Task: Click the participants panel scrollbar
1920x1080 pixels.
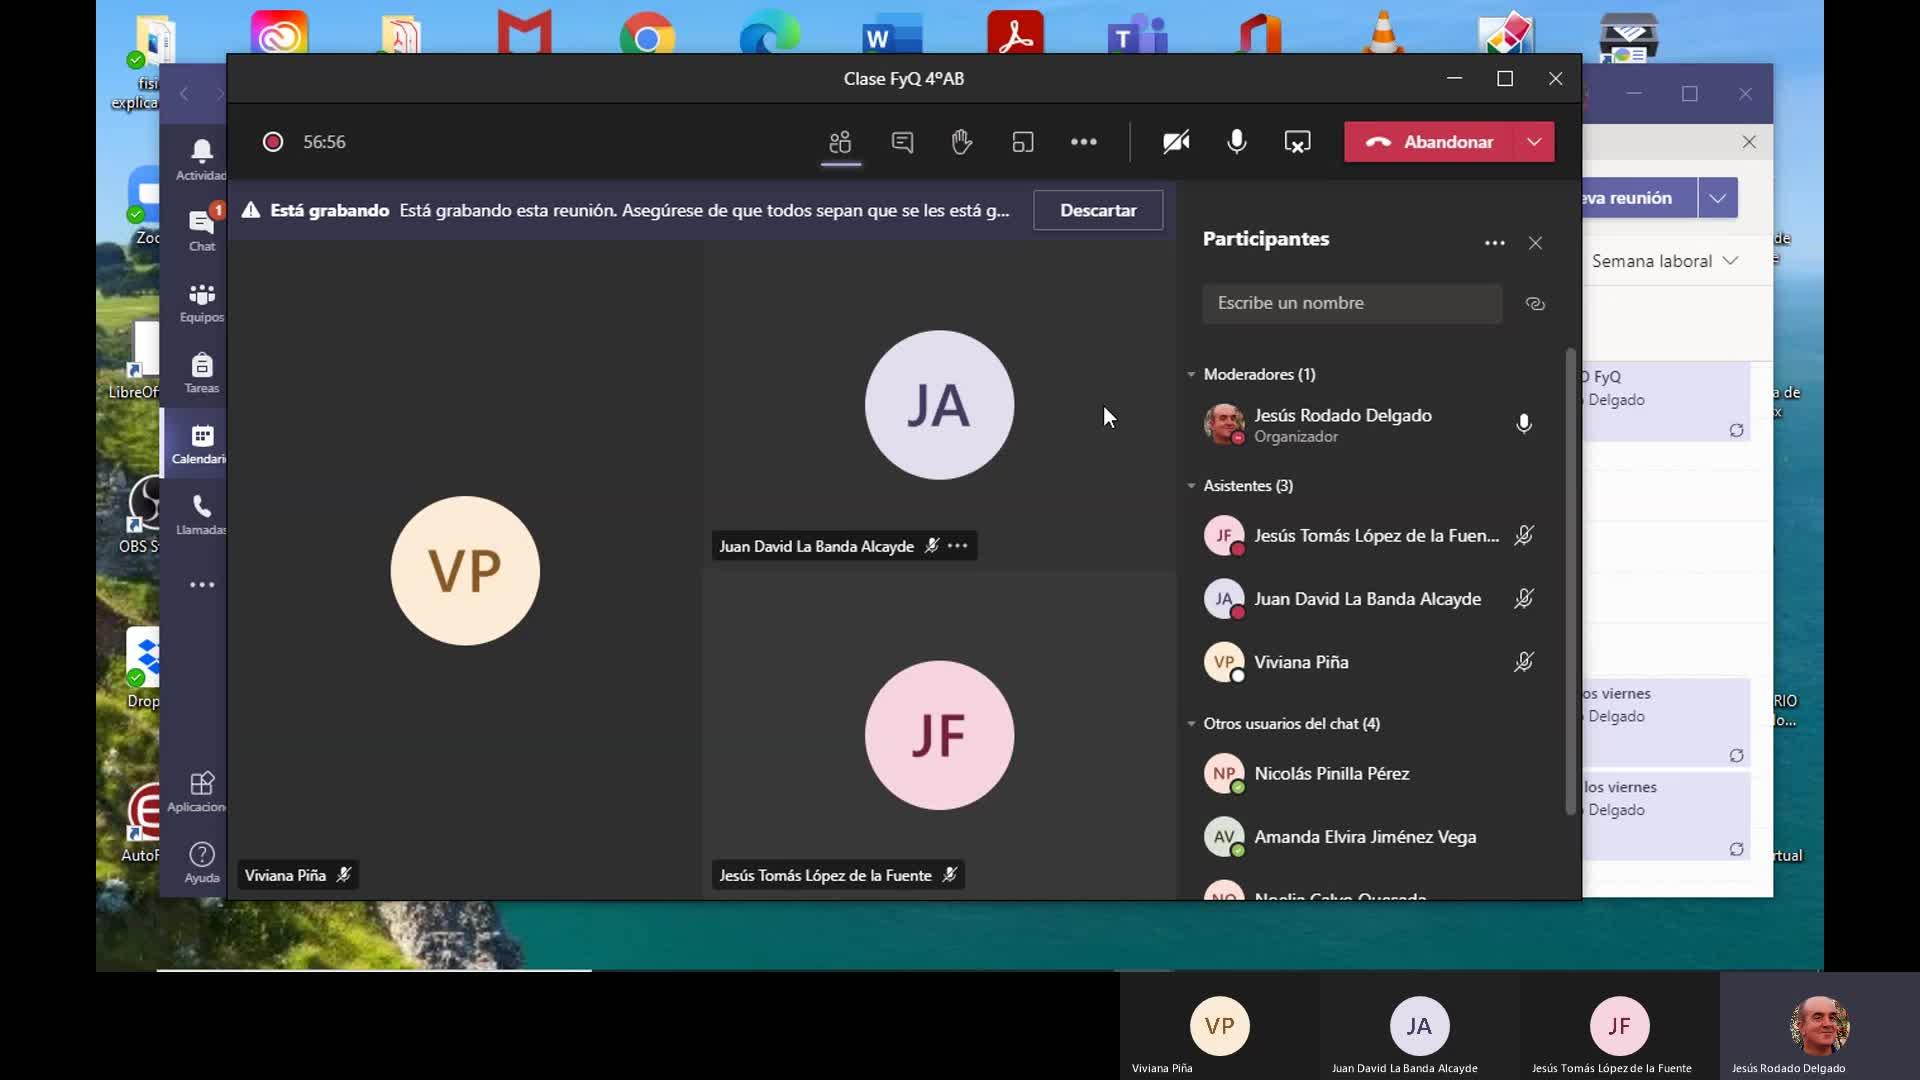Action: [1570, 580]
